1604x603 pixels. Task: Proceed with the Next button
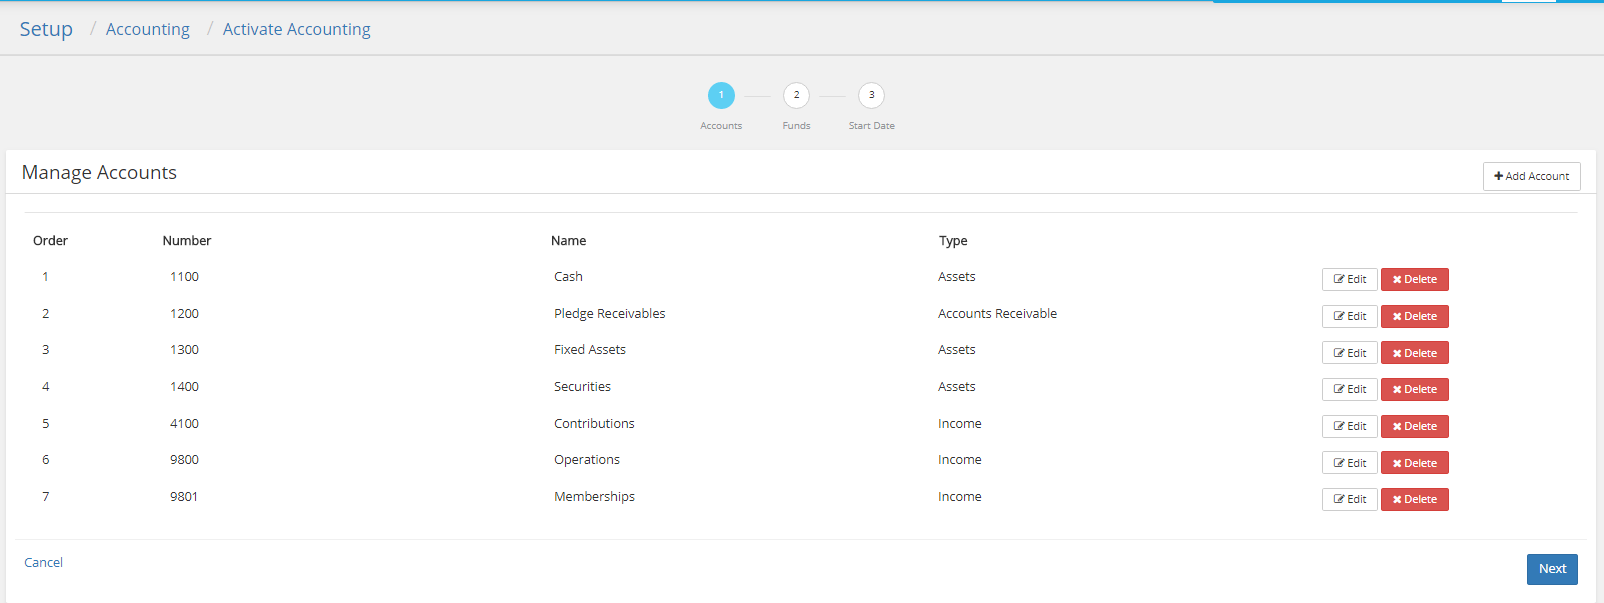click(1552, 569)
